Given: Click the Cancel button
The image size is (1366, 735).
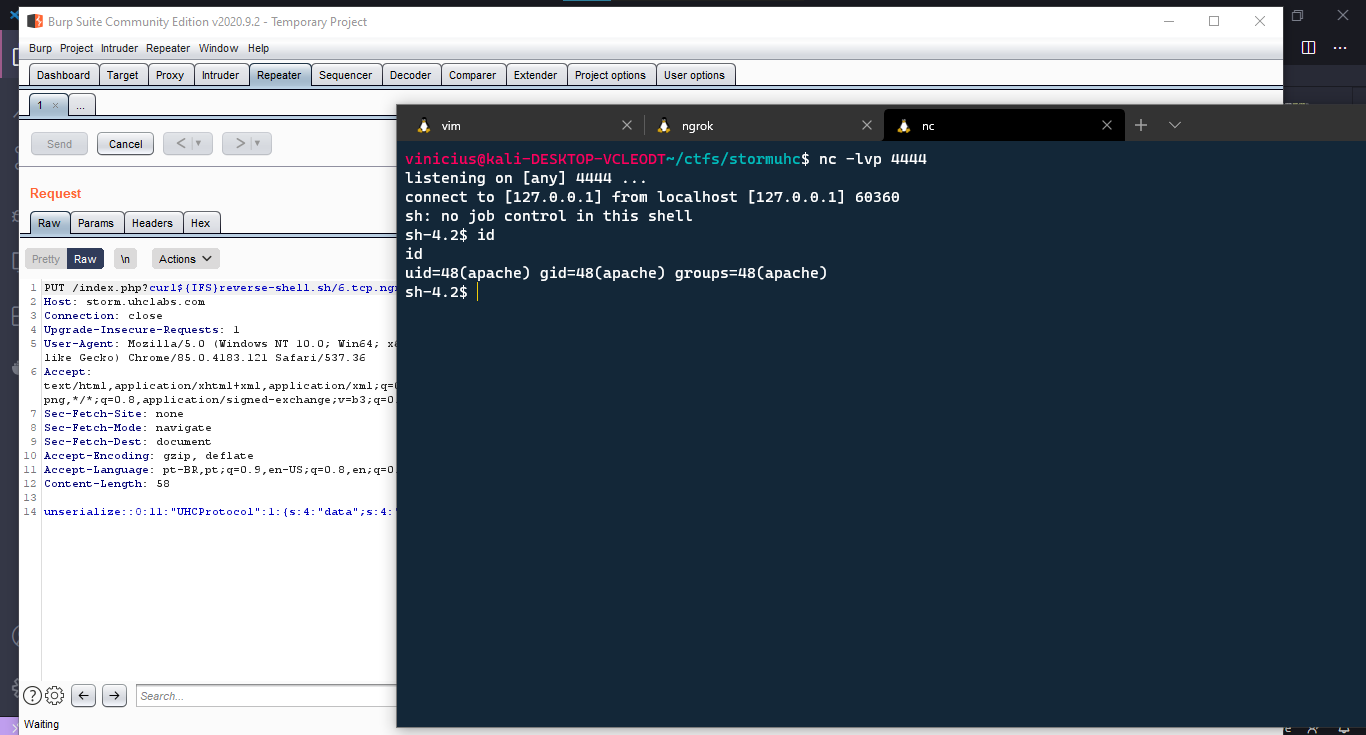Looking at the screenshot, I should tap(126, 144).
